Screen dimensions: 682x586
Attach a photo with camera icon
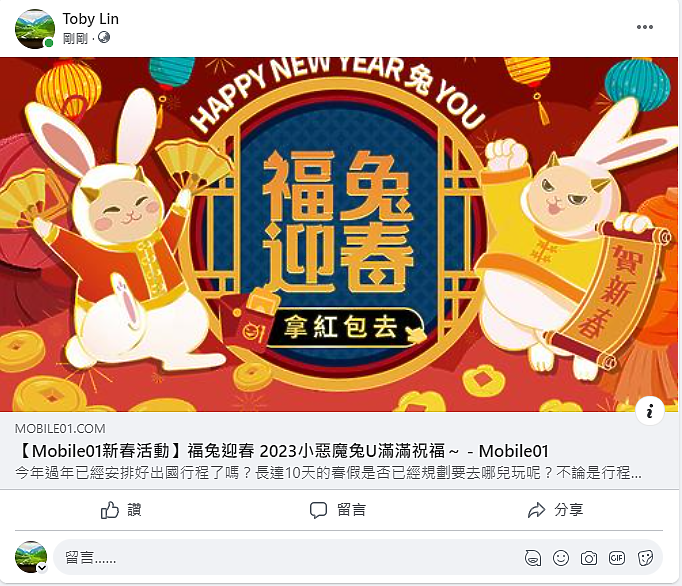click(x=589, y=558)
